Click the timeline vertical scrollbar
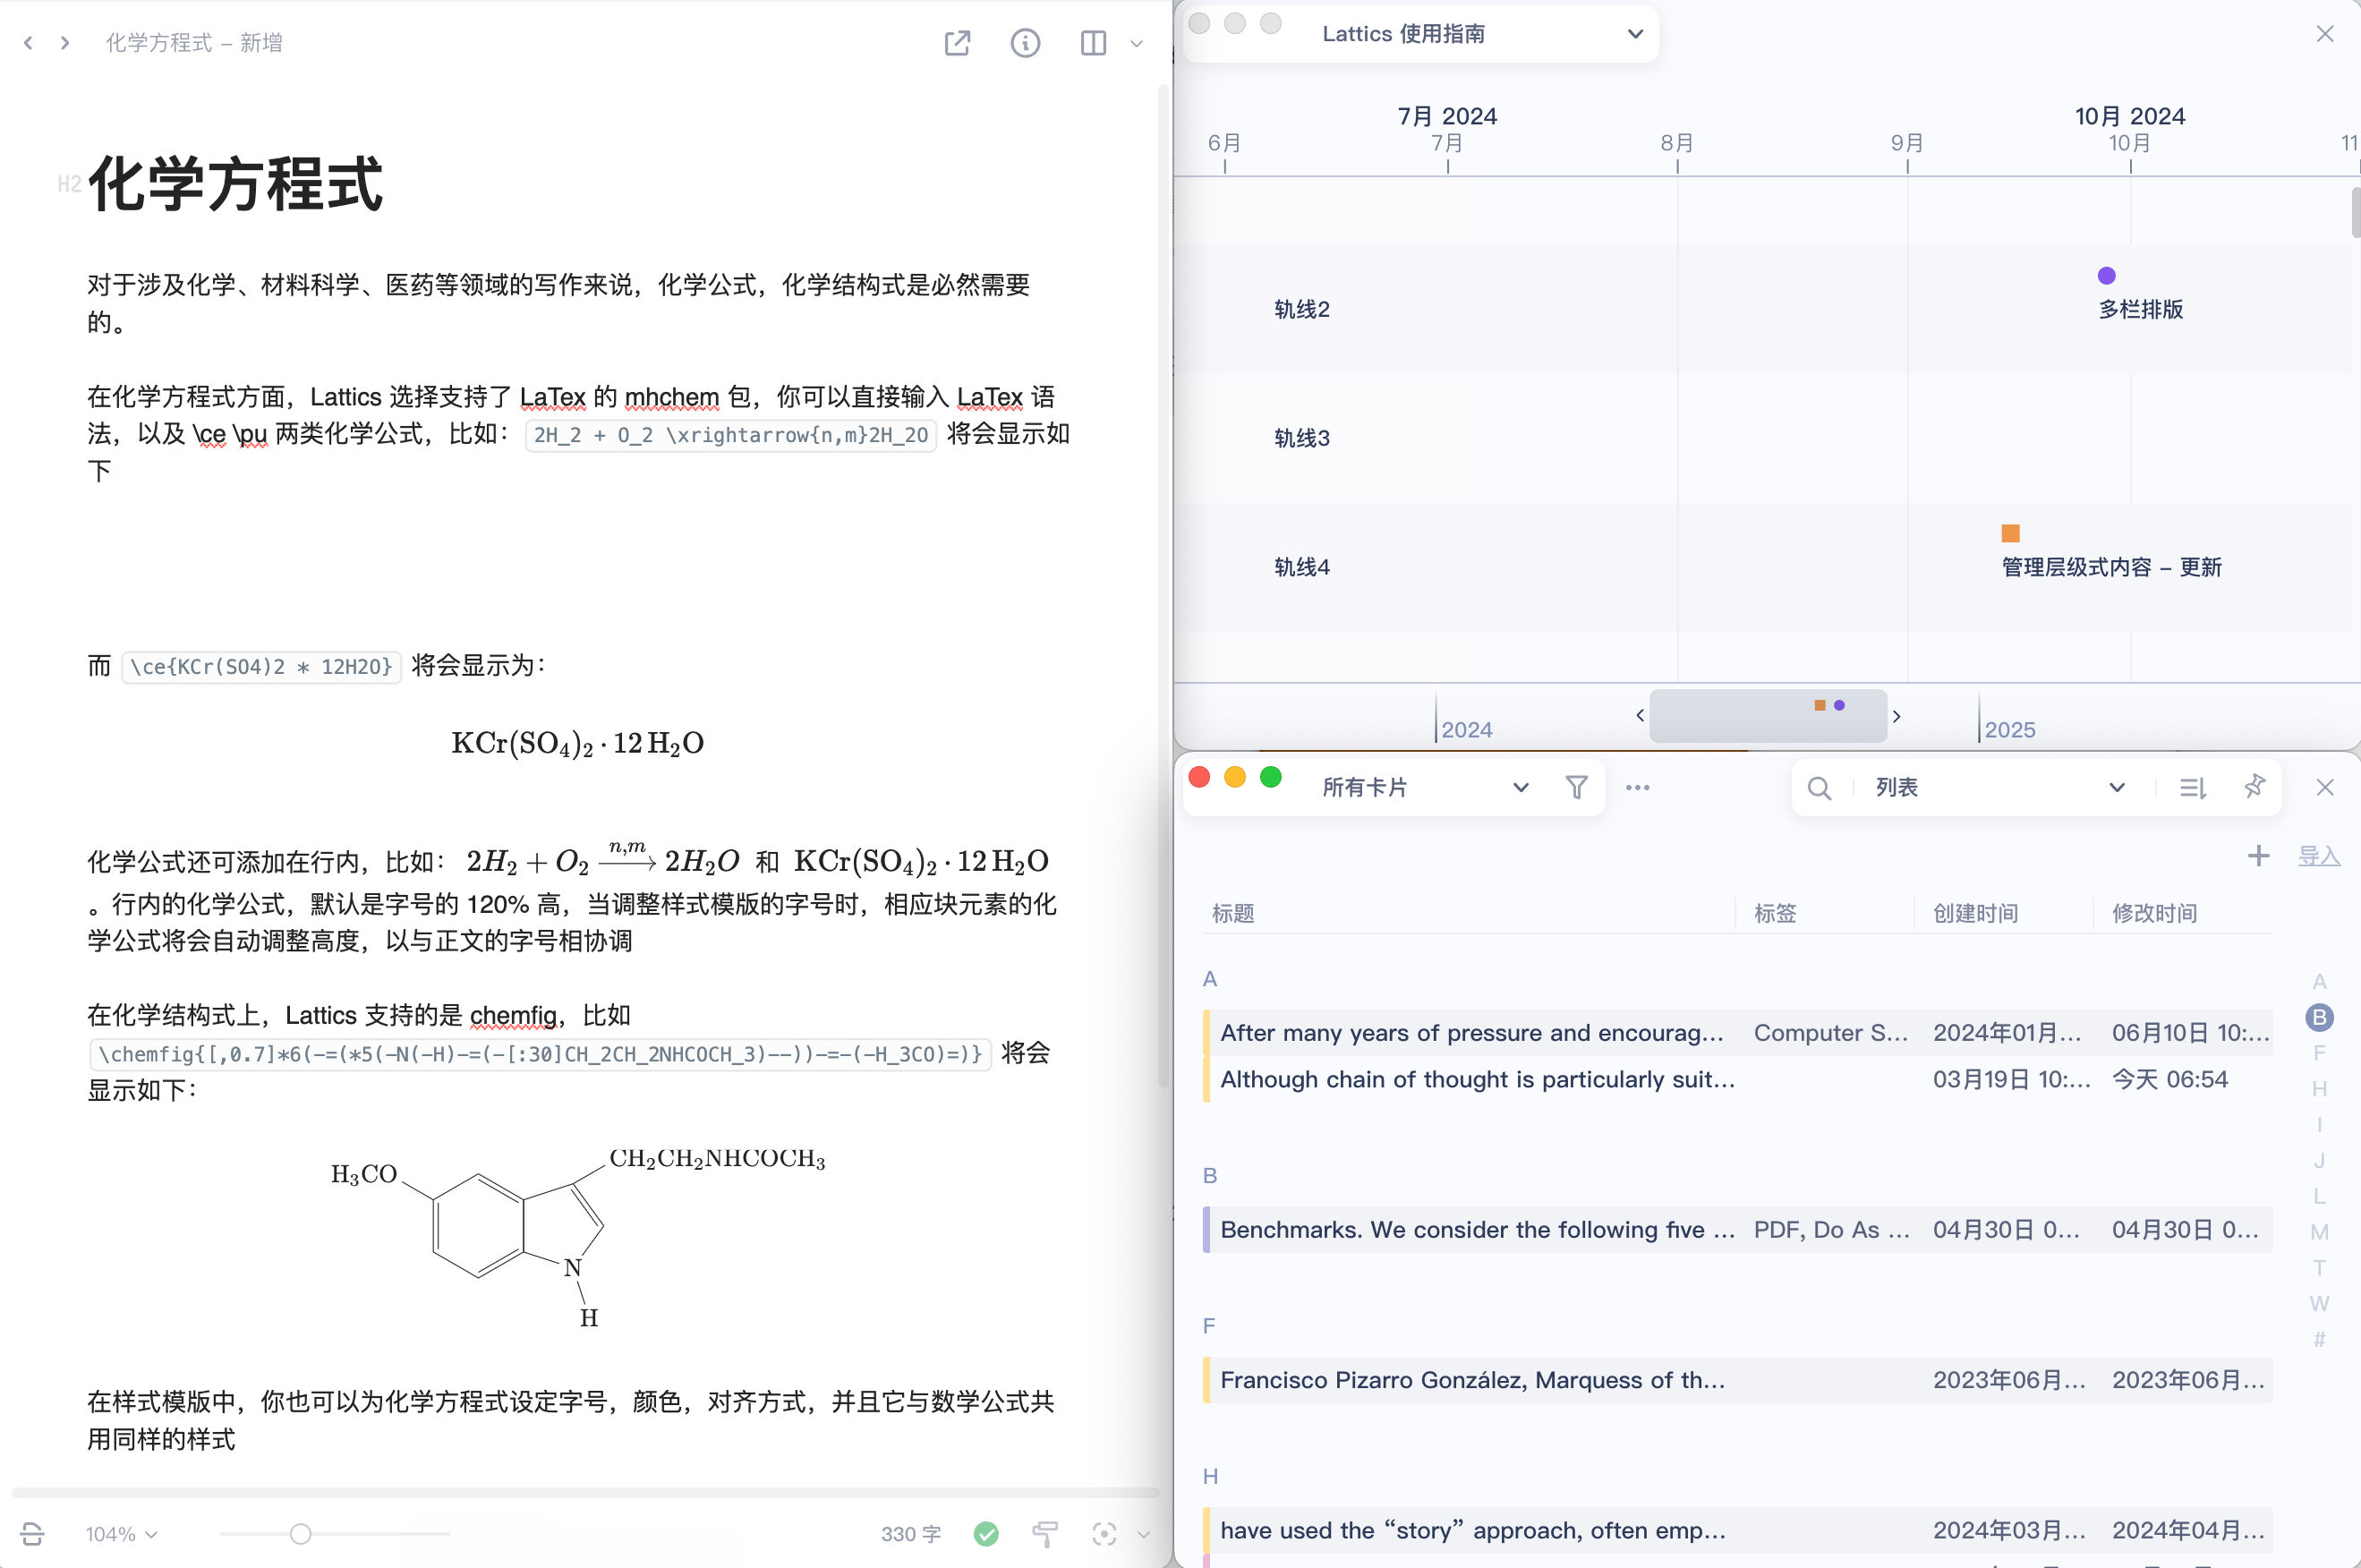Viewport: 2361px width, 1568px height. click(2355, 213)
